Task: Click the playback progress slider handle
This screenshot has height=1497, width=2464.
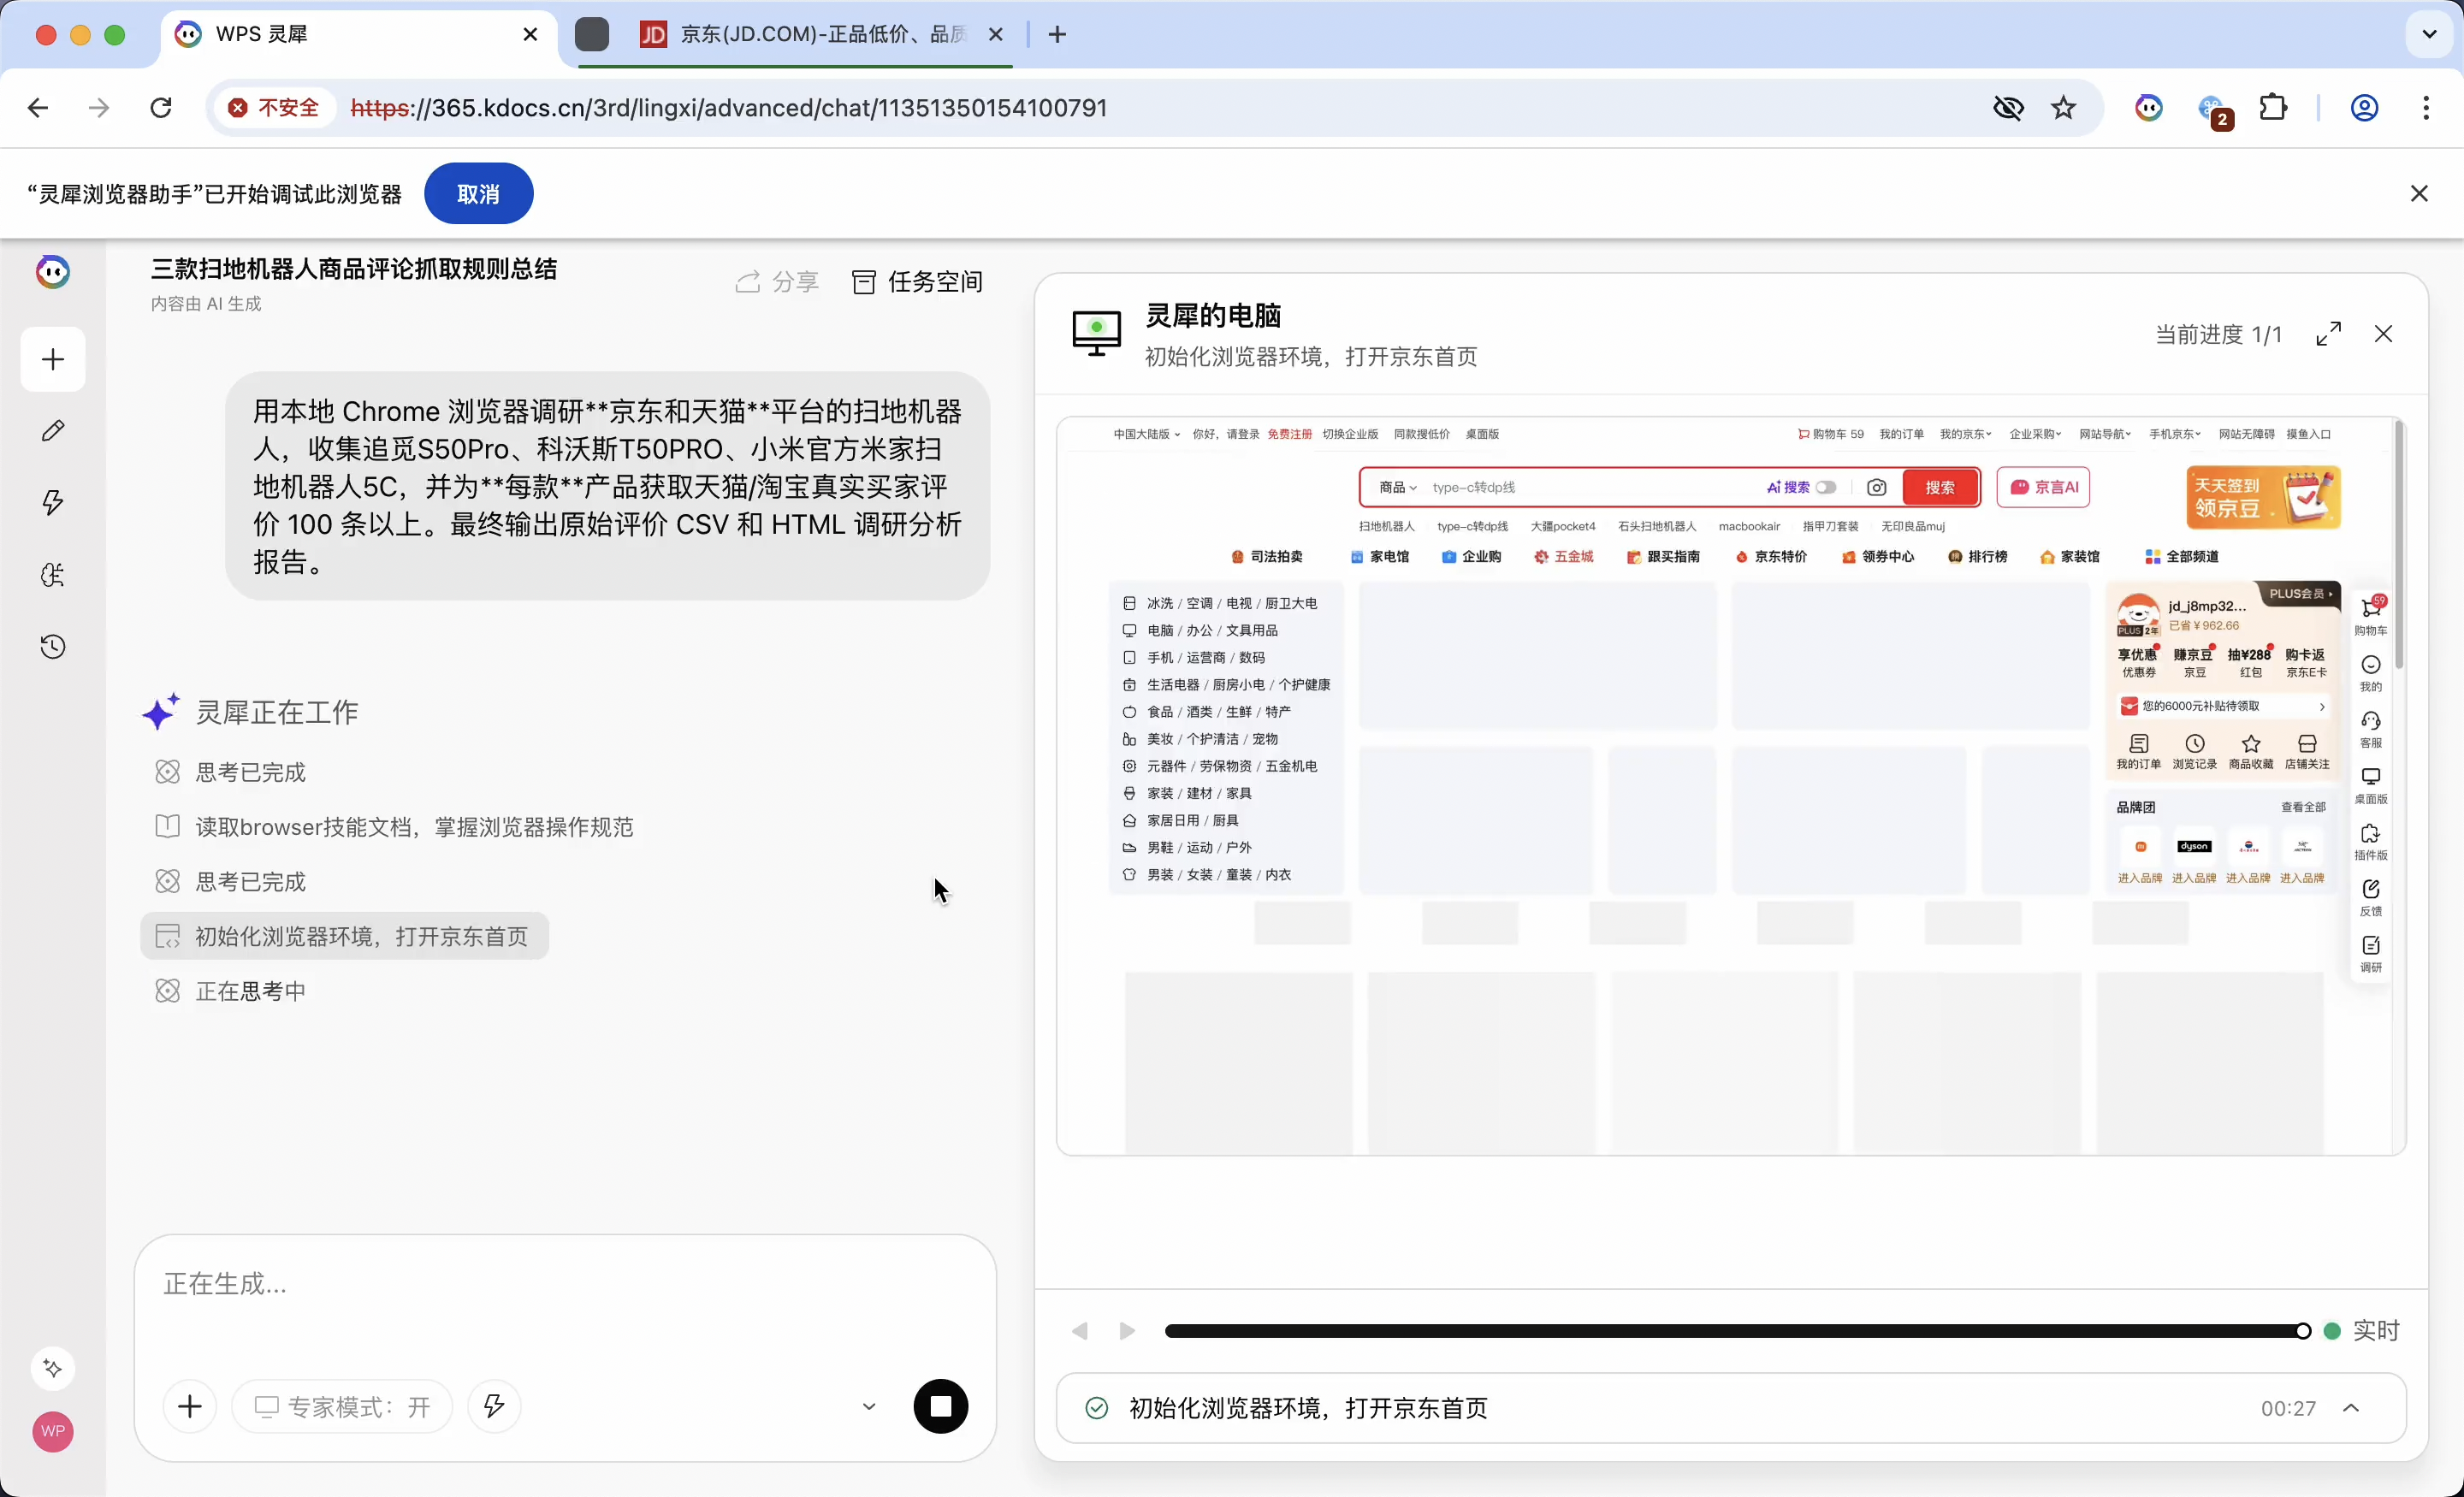Action: 2303,1331
